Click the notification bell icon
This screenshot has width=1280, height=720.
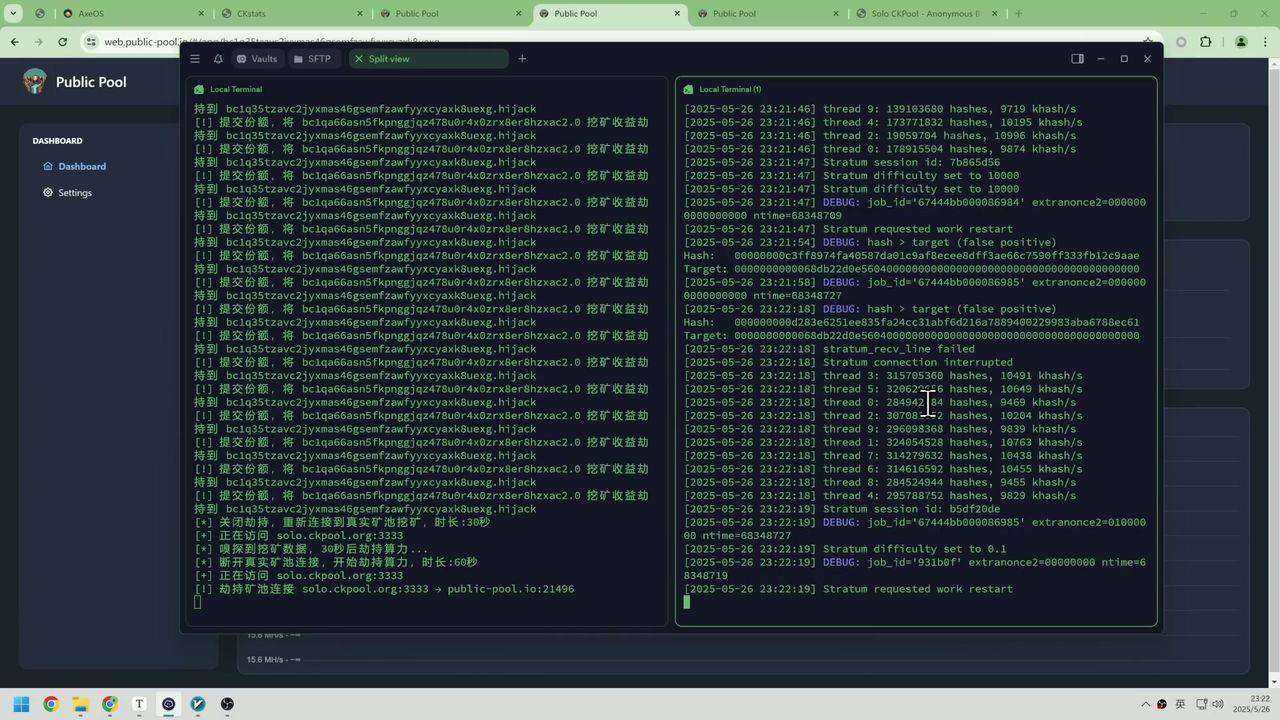click(217, 59)
